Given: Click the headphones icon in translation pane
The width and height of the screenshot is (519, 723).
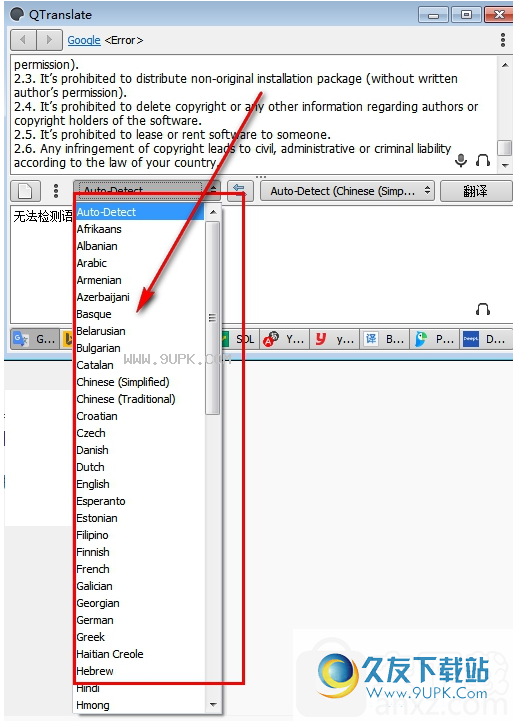Looking at the screenshot, I should click(x=483, y=309).
